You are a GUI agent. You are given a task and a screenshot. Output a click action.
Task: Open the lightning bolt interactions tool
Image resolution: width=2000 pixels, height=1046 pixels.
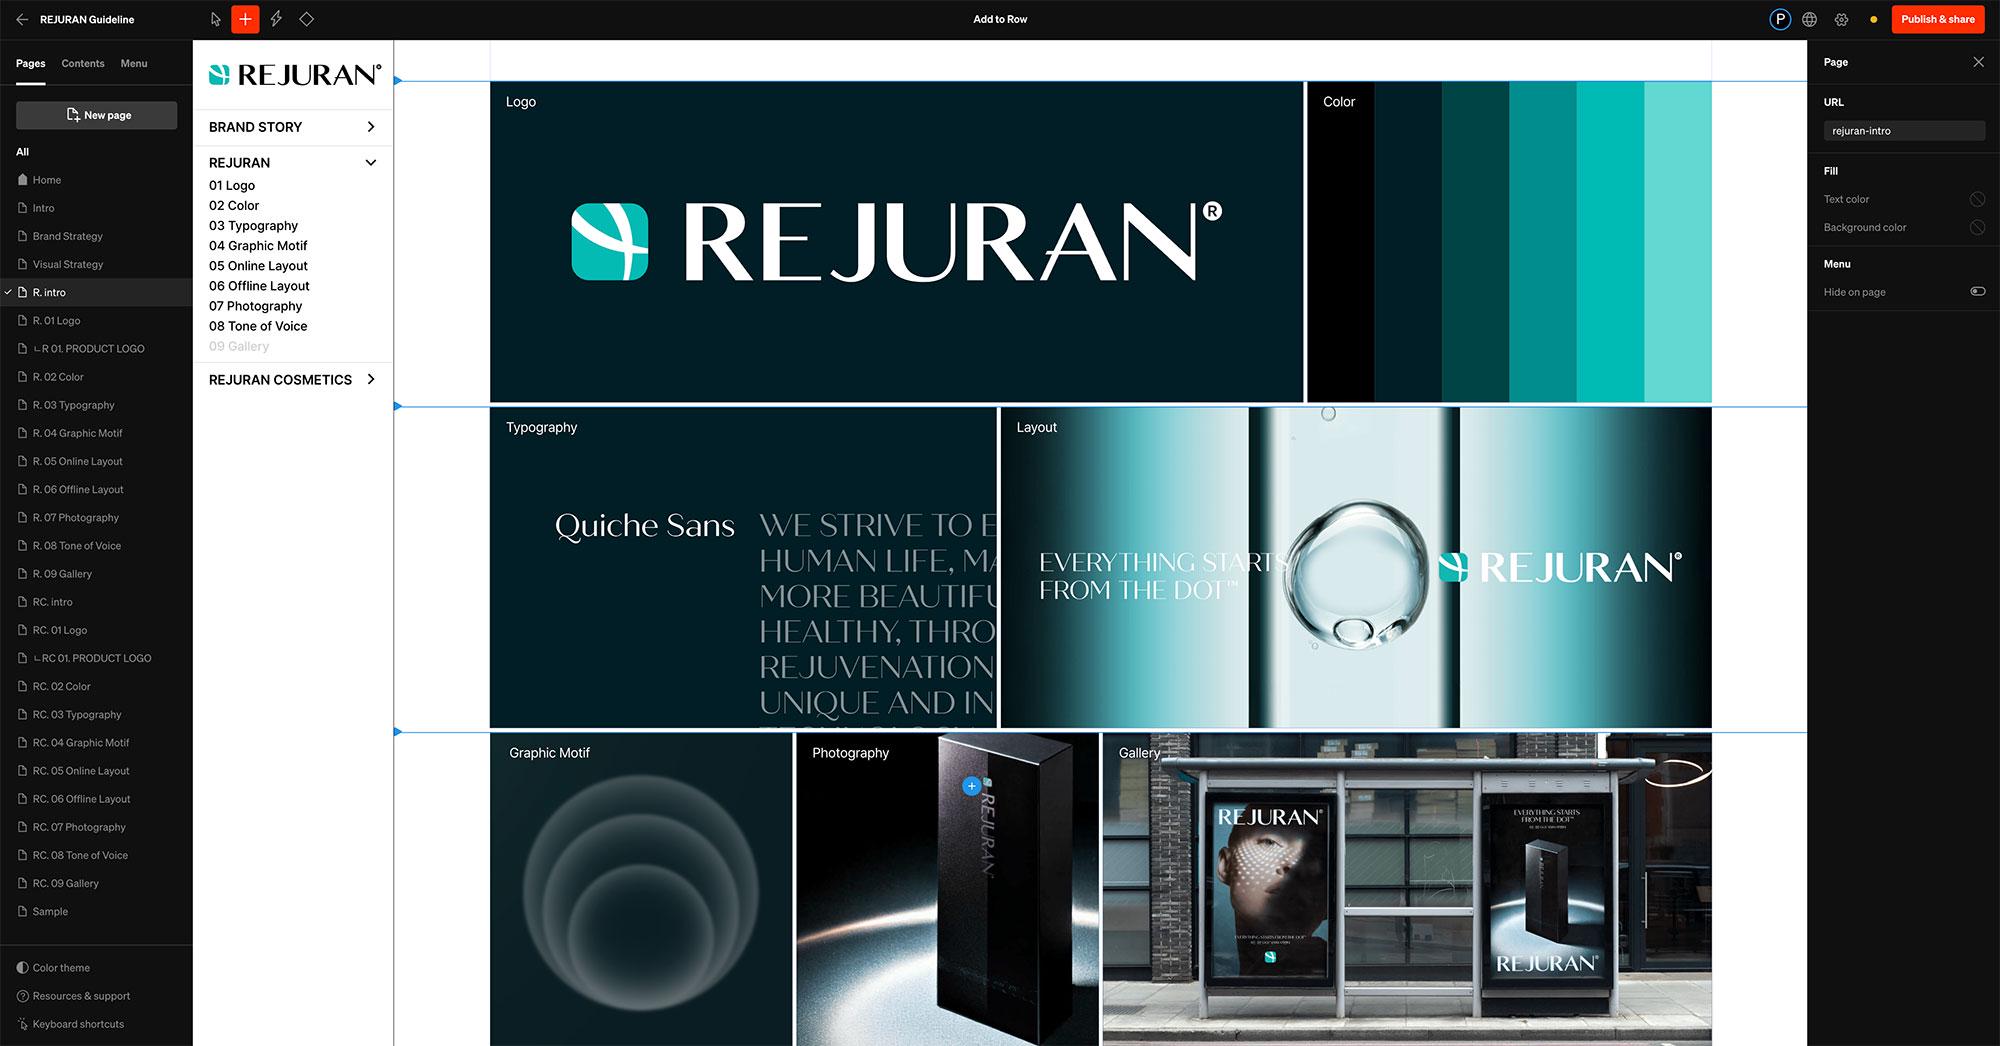276,19
